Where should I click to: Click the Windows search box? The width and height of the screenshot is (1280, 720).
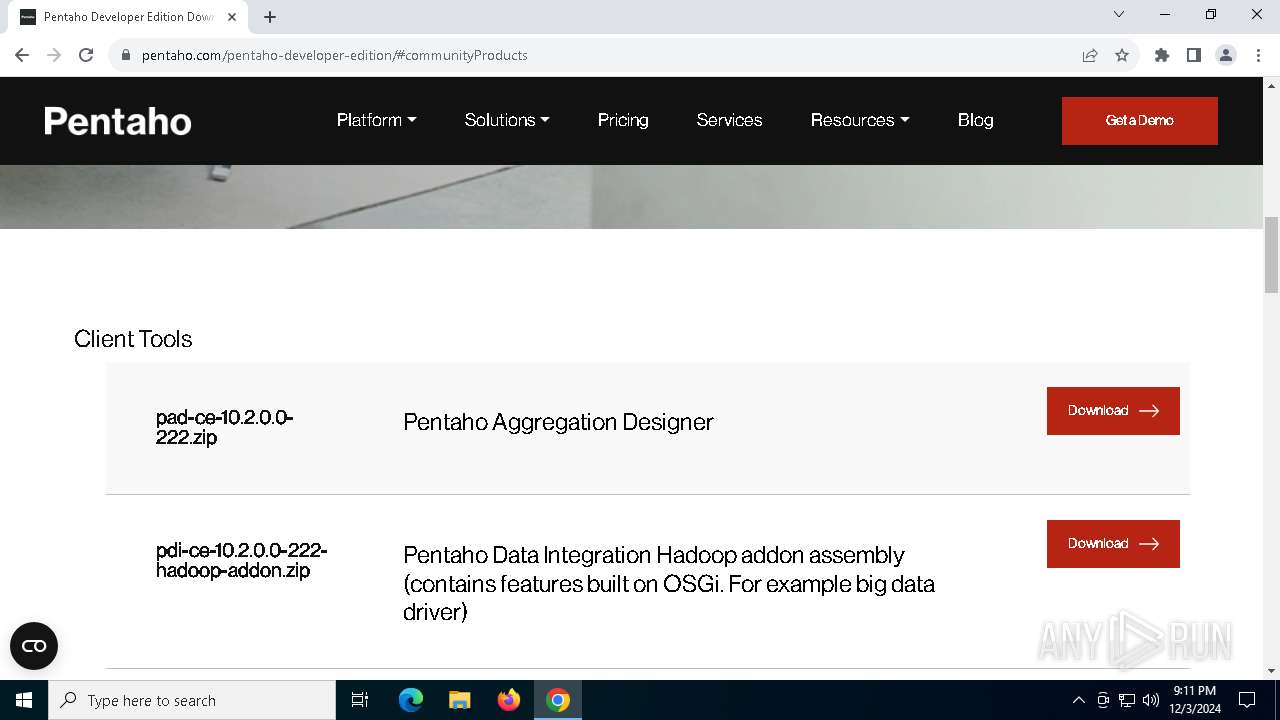[192, 700]
